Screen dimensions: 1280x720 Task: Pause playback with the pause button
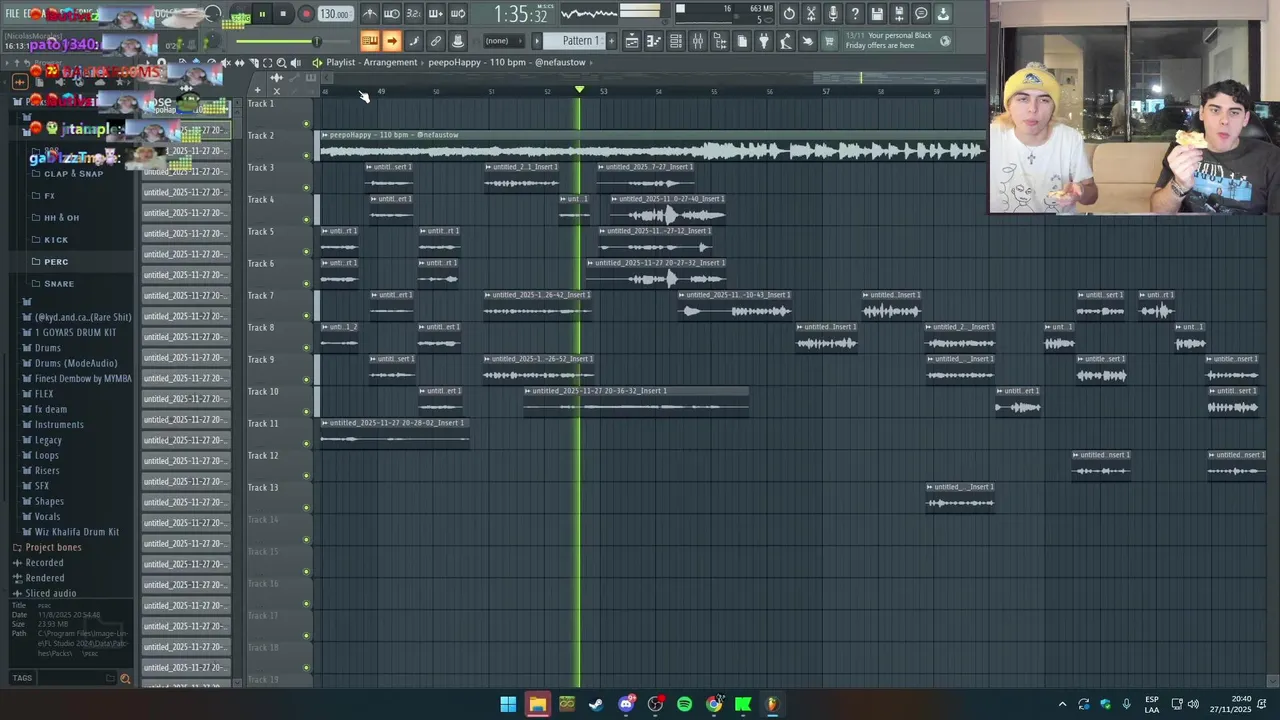point(262,14)
